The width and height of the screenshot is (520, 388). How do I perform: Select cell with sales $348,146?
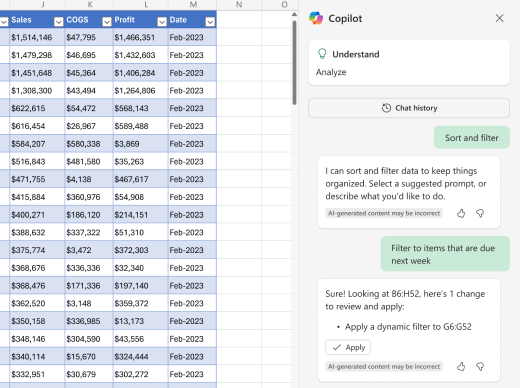click(x=37, y=339)
